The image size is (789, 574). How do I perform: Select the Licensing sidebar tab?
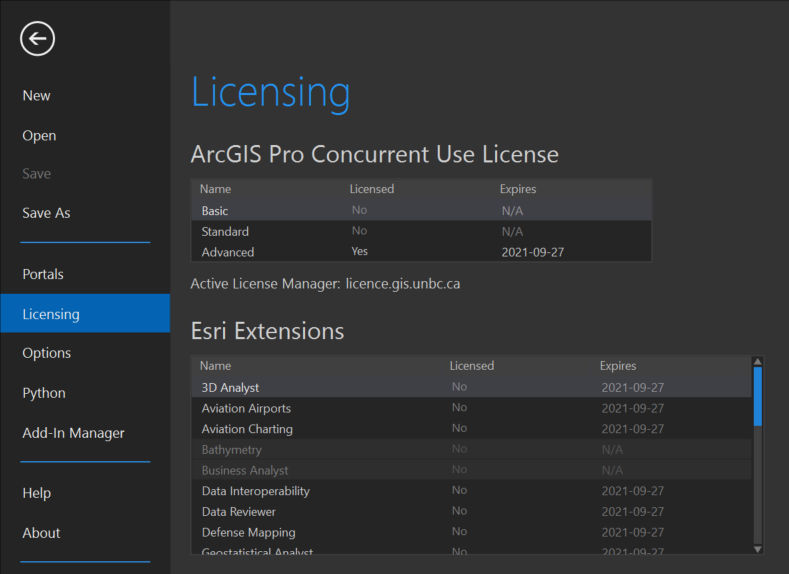85,313
